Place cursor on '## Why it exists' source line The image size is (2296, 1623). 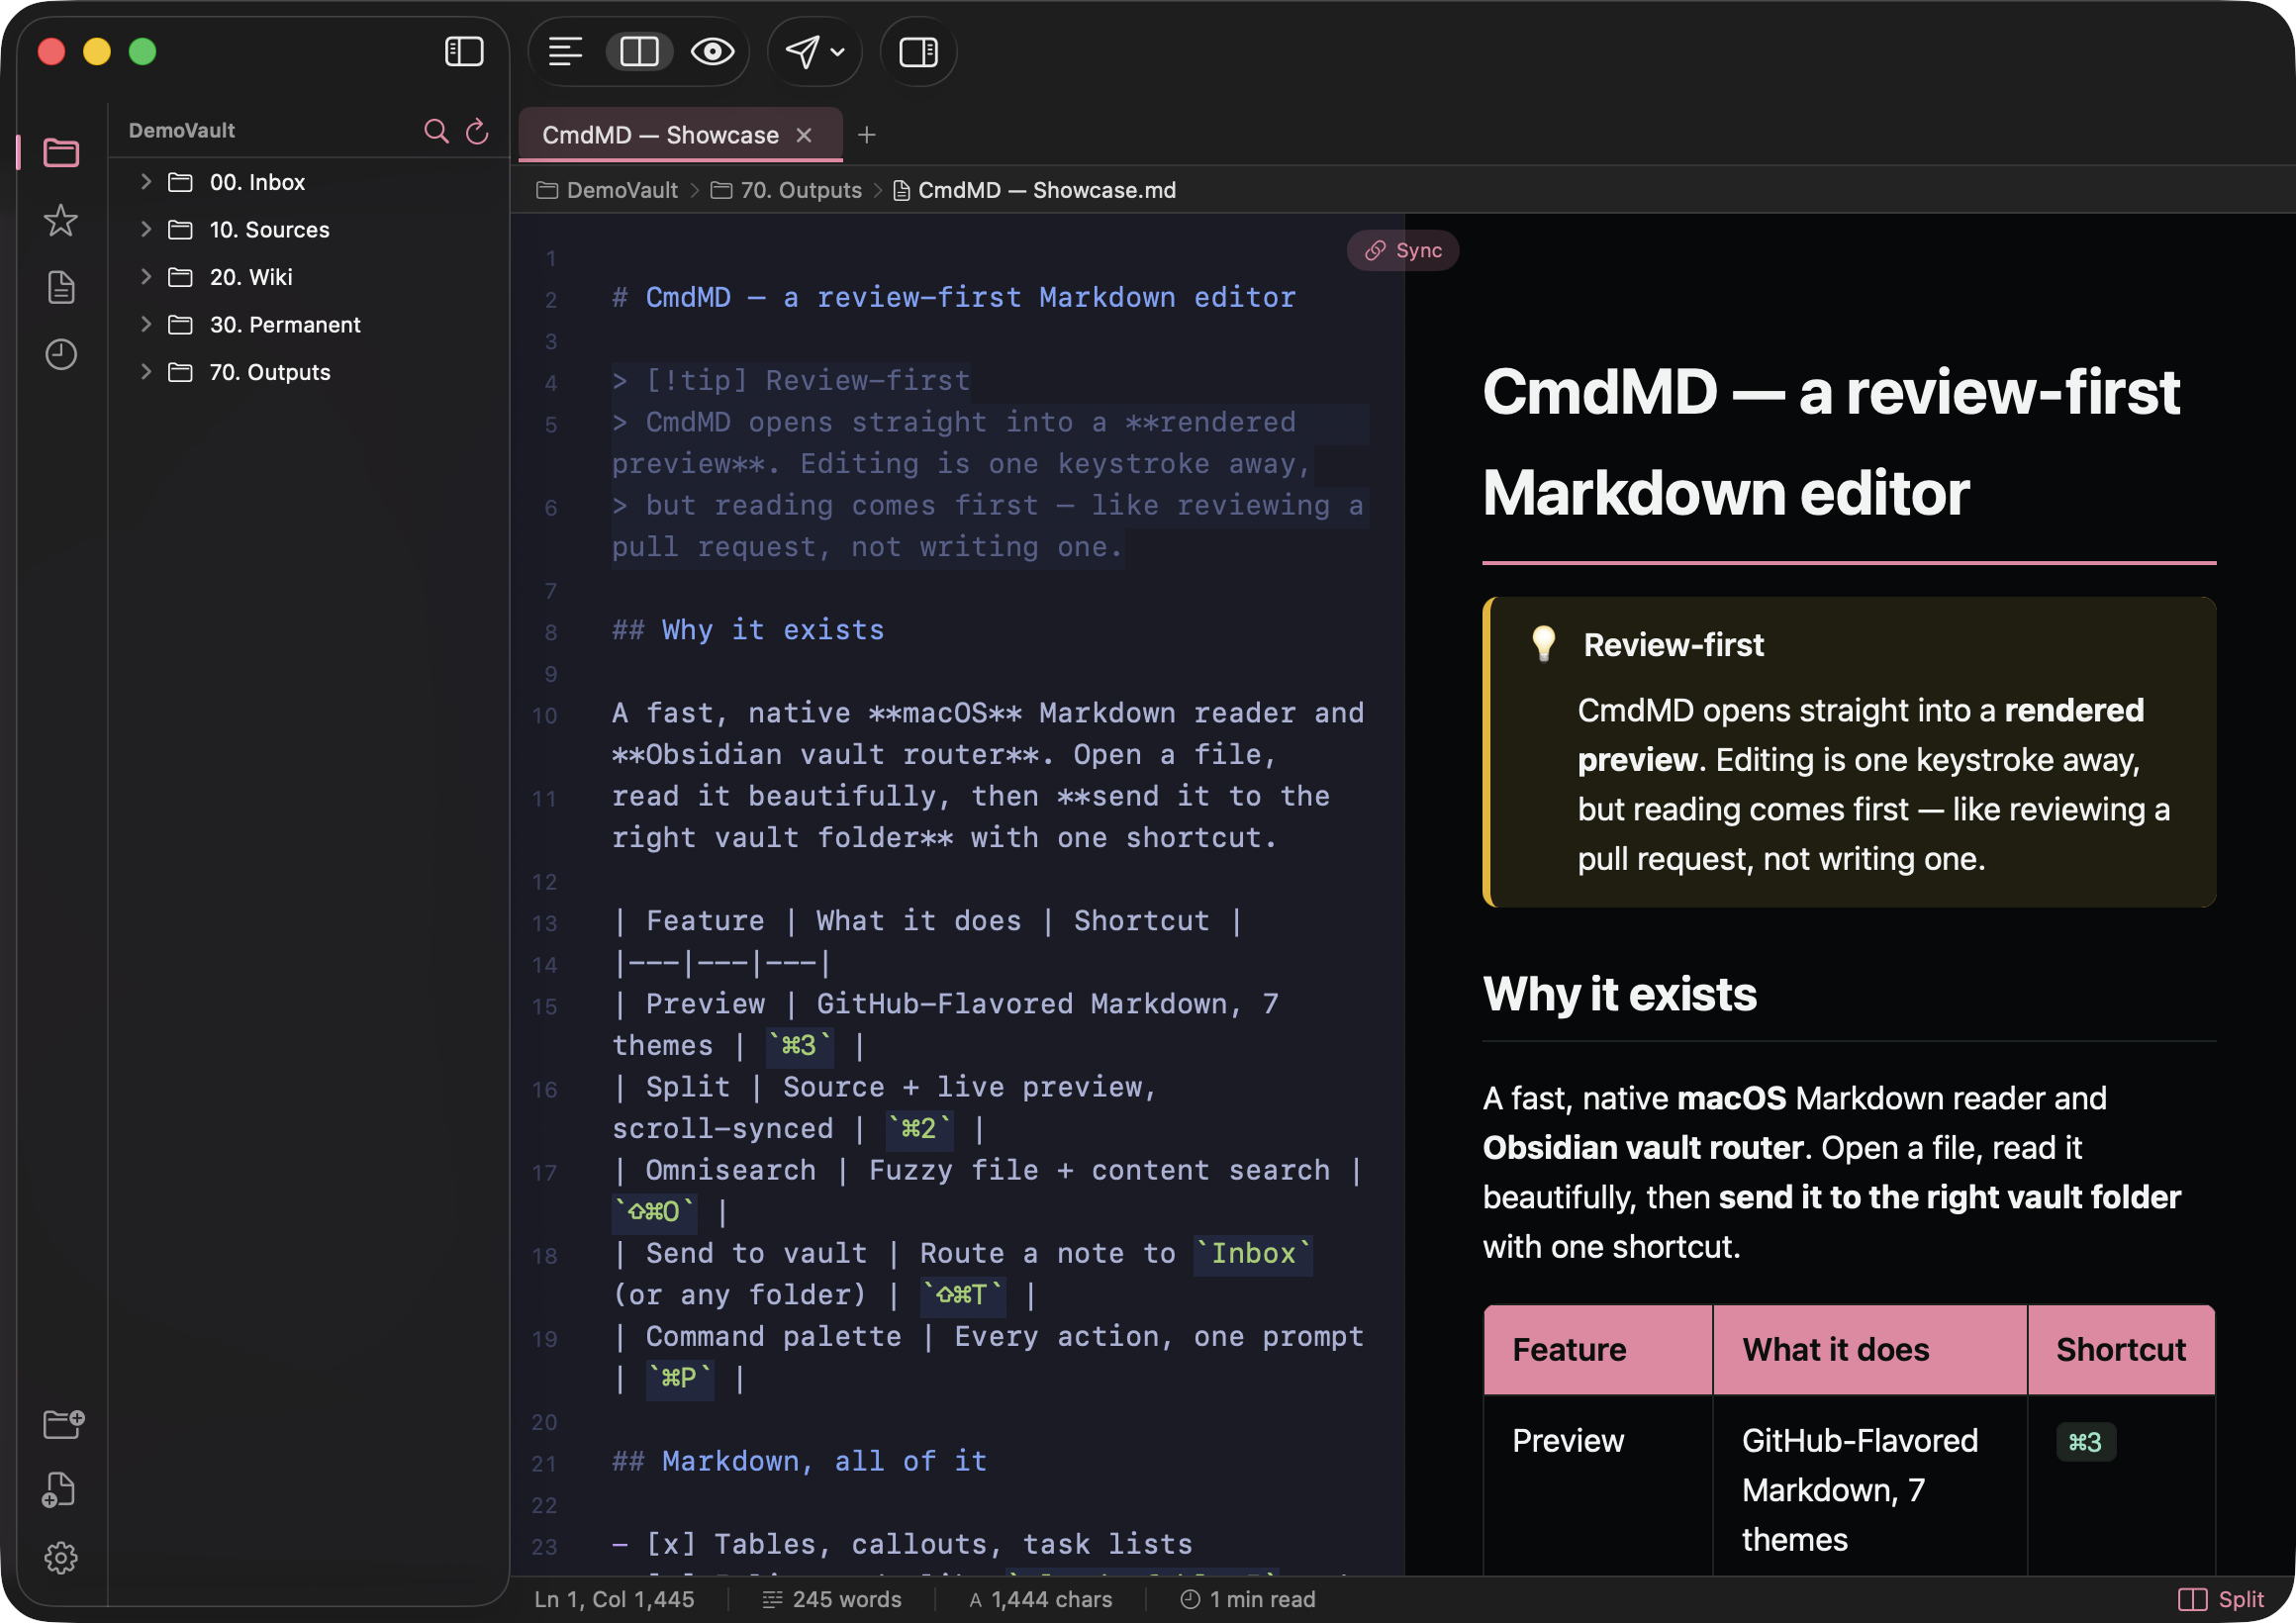pyautogui.click(x=748, y=630)
